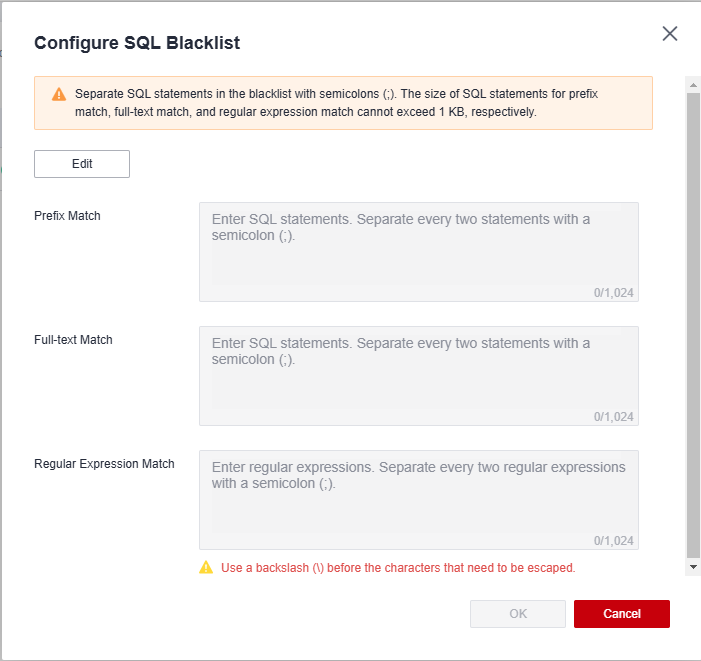Click the scrollbar down arrow

pos(693,567)
